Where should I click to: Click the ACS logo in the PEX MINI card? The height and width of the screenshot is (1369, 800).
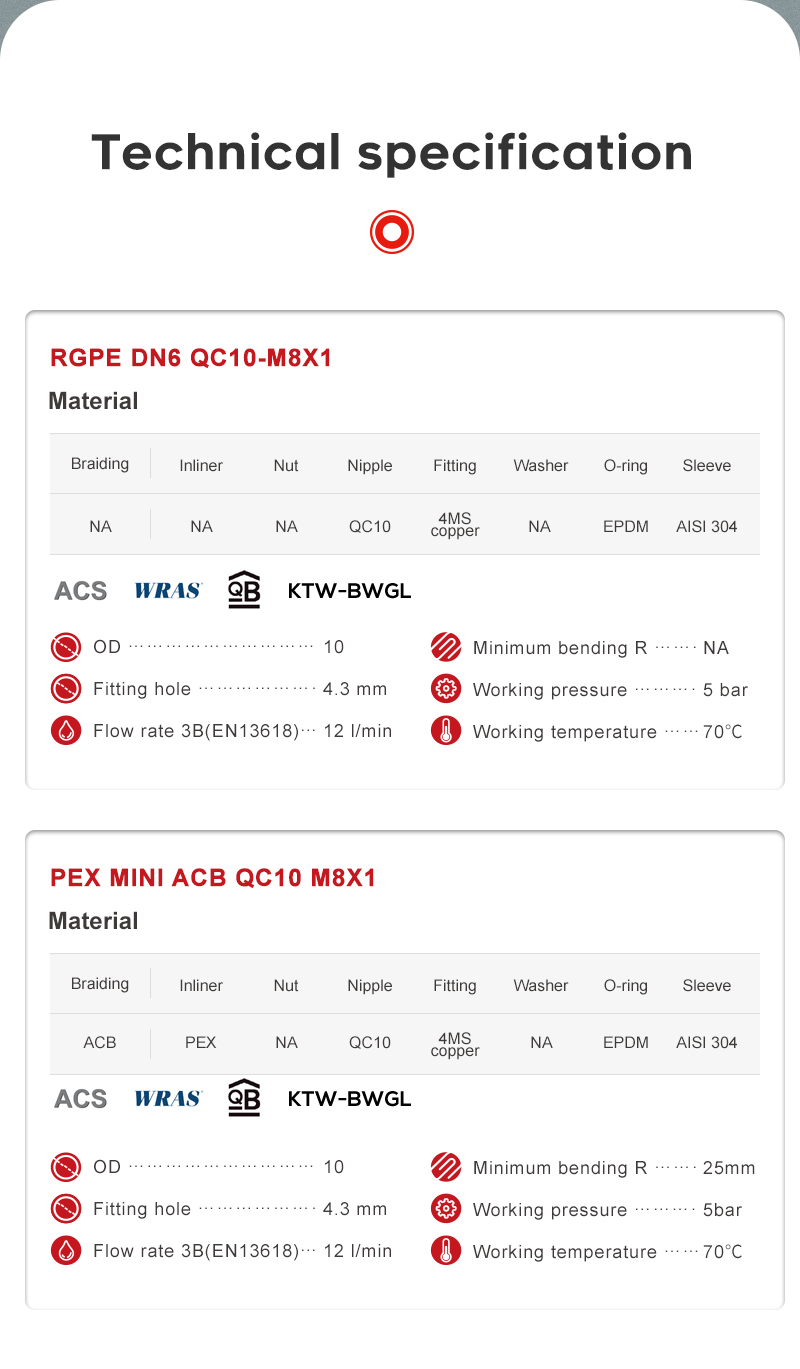(x=80, y=1098)
